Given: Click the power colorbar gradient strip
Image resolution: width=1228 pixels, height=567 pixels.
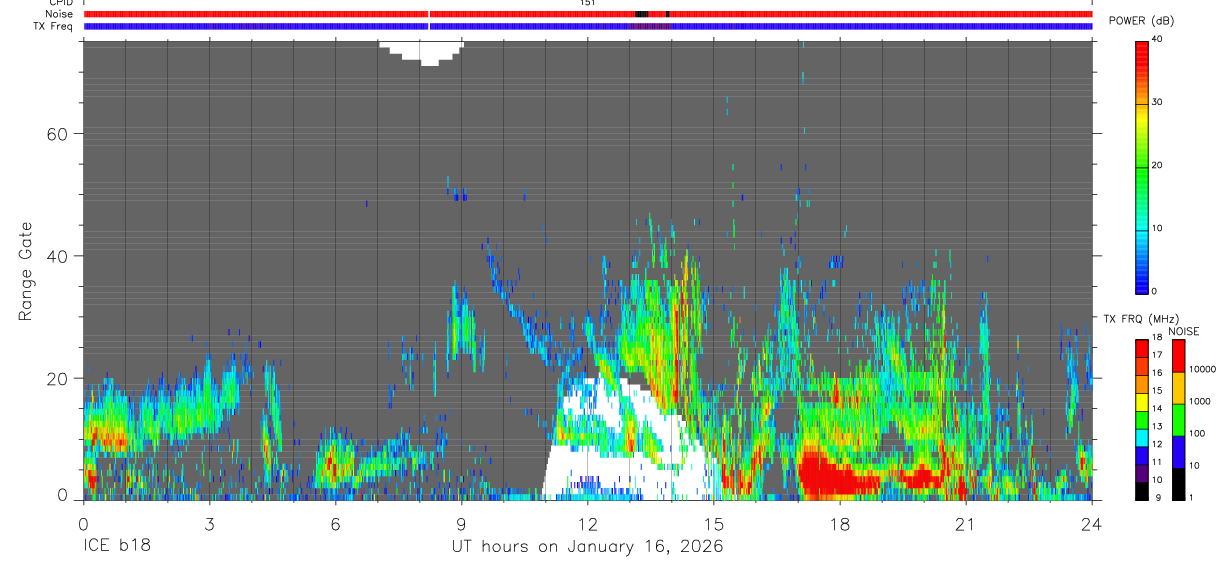Looking at the screenshot, I should (x=1142, y=166).
